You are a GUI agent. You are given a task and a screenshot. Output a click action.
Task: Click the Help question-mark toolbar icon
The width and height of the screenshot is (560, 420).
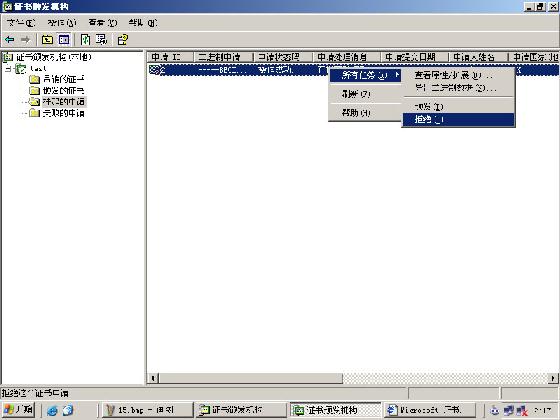pos(122,40)
